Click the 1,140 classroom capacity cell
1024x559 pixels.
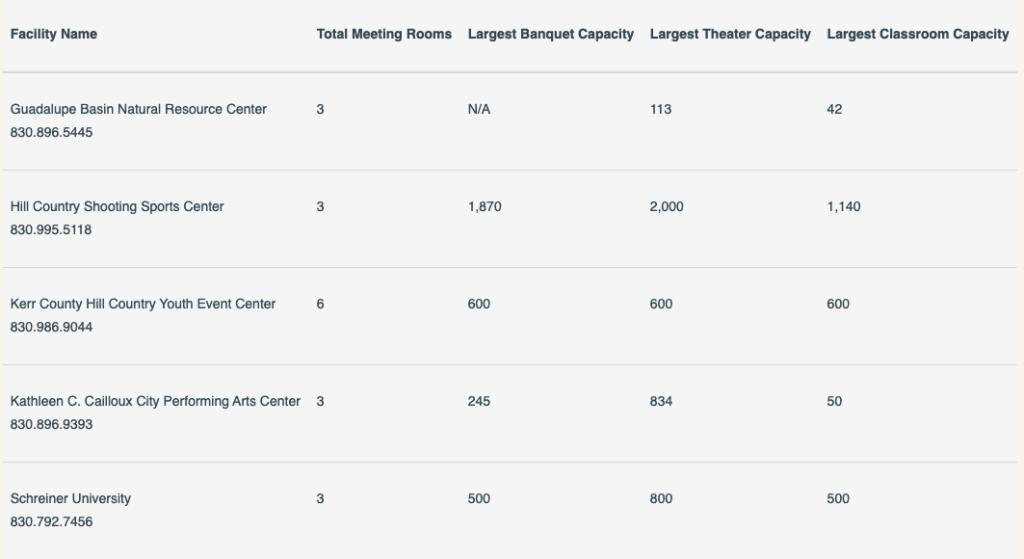point(843,207)
